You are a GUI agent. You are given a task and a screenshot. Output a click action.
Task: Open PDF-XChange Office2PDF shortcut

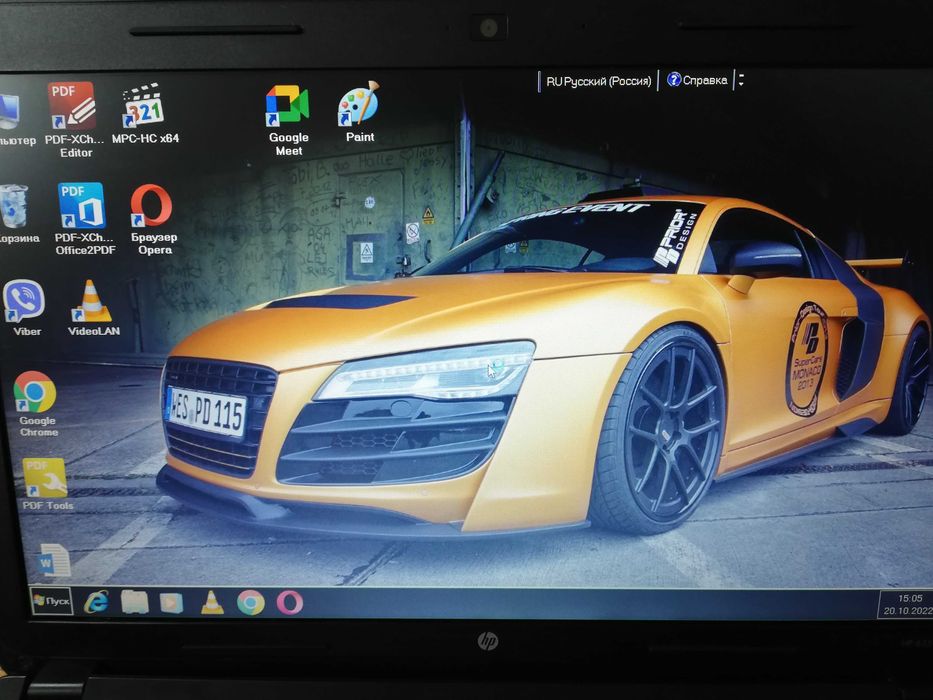coord(84,218)
